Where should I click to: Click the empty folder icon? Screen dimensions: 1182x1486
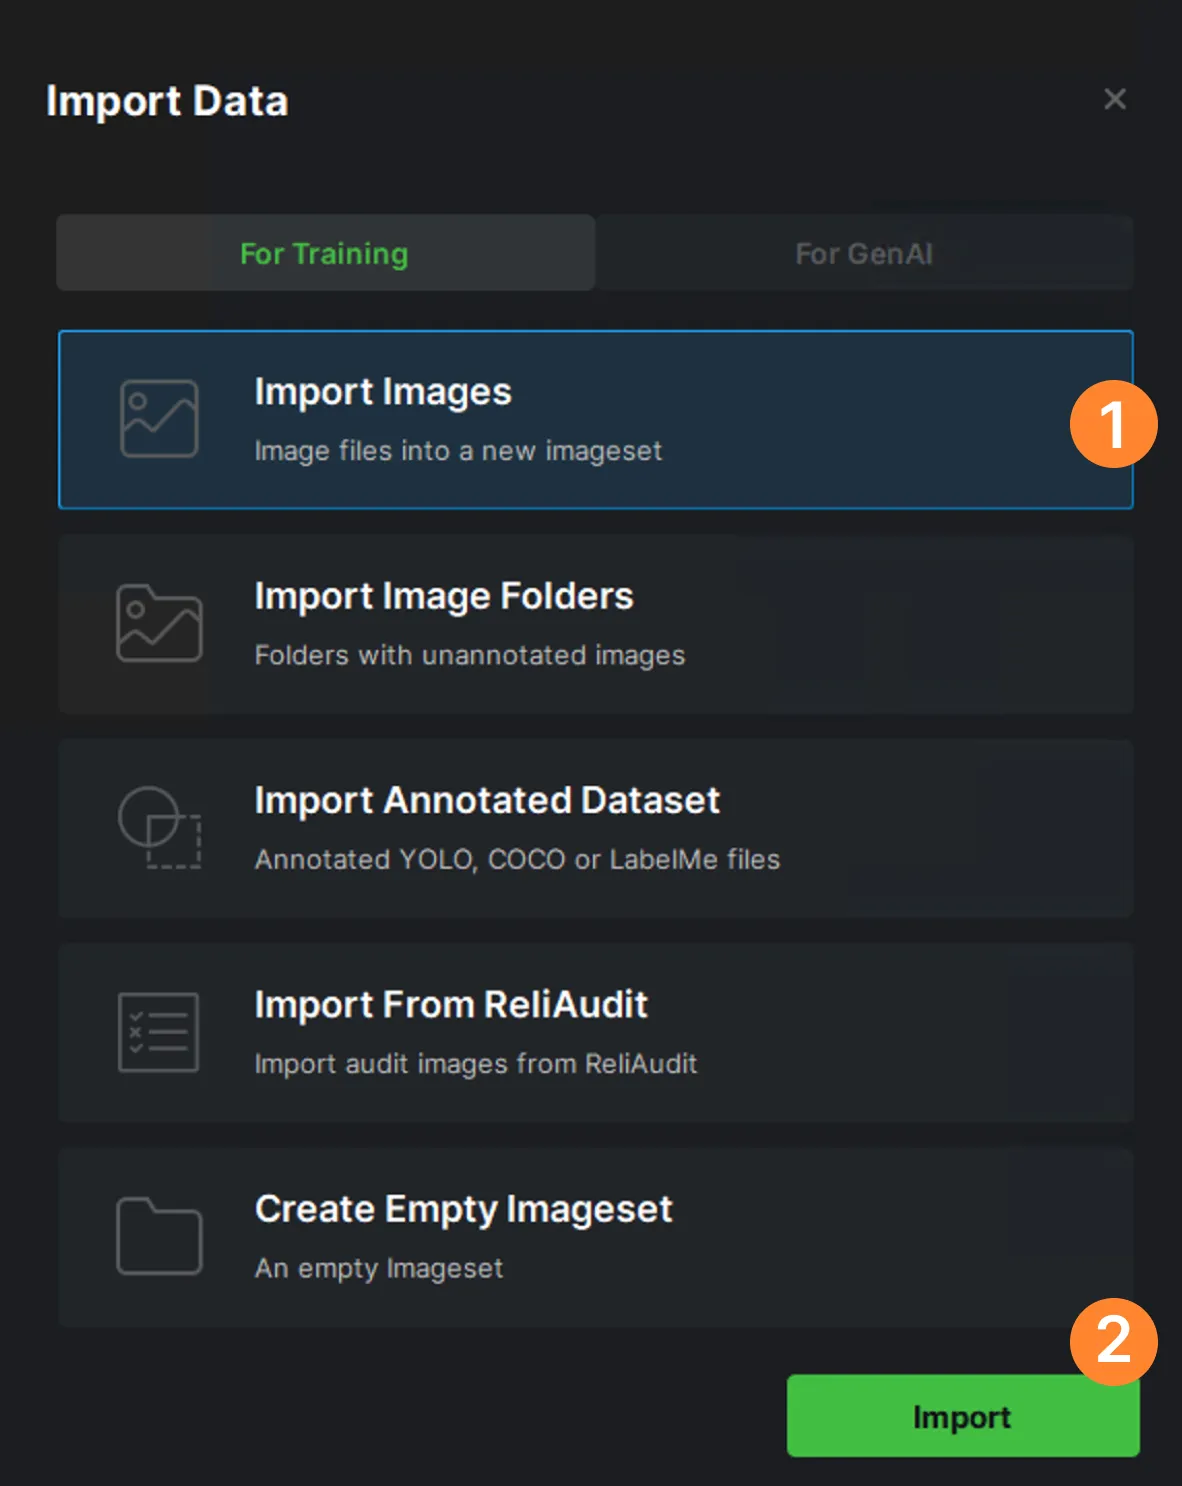pos(159,1236)
